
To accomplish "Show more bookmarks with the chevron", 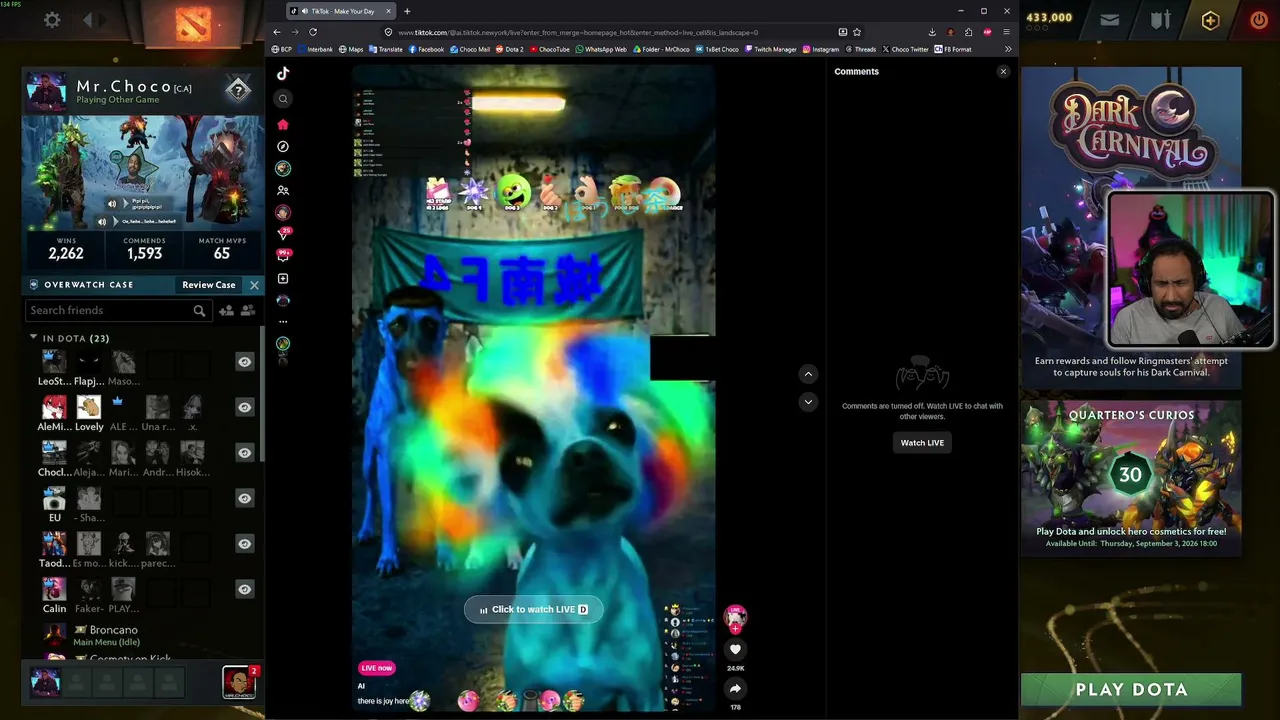I will [1008, 49].
